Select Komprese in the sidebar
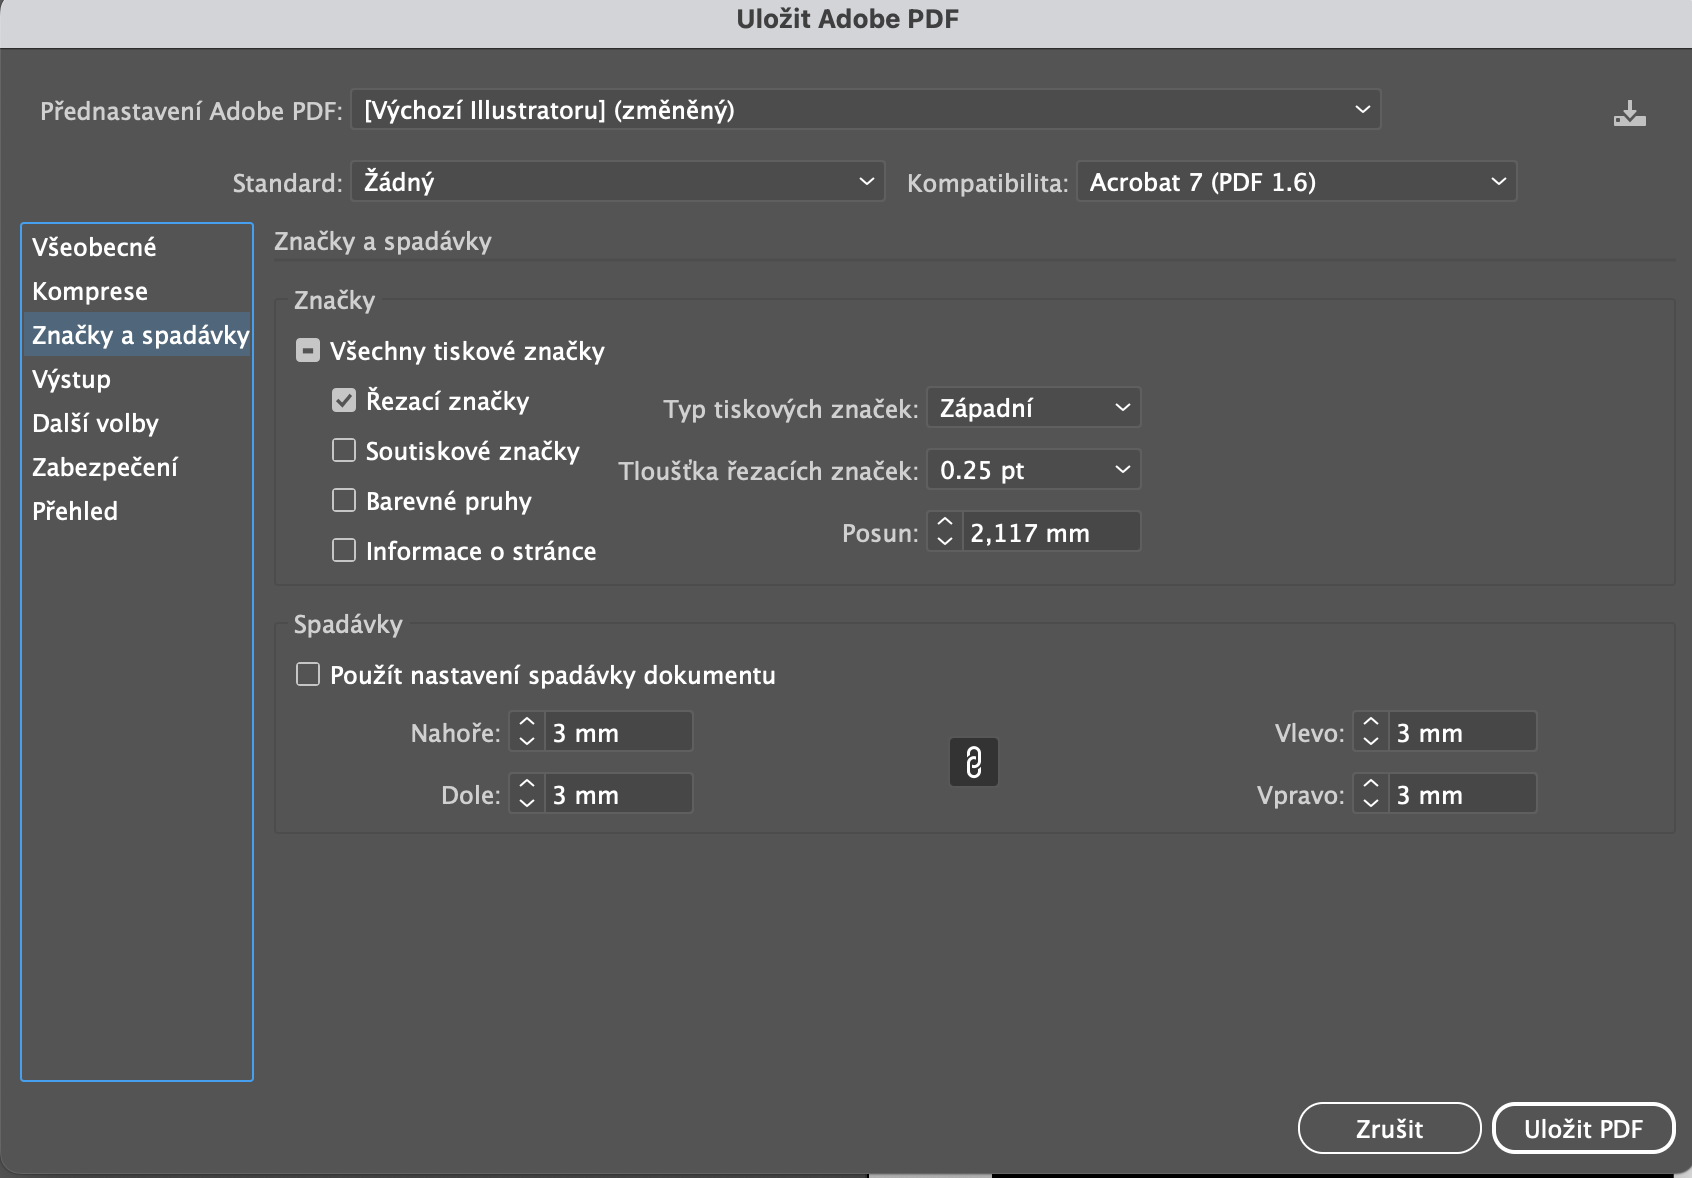1692x1178 pixels. click(x=137, y=291)
